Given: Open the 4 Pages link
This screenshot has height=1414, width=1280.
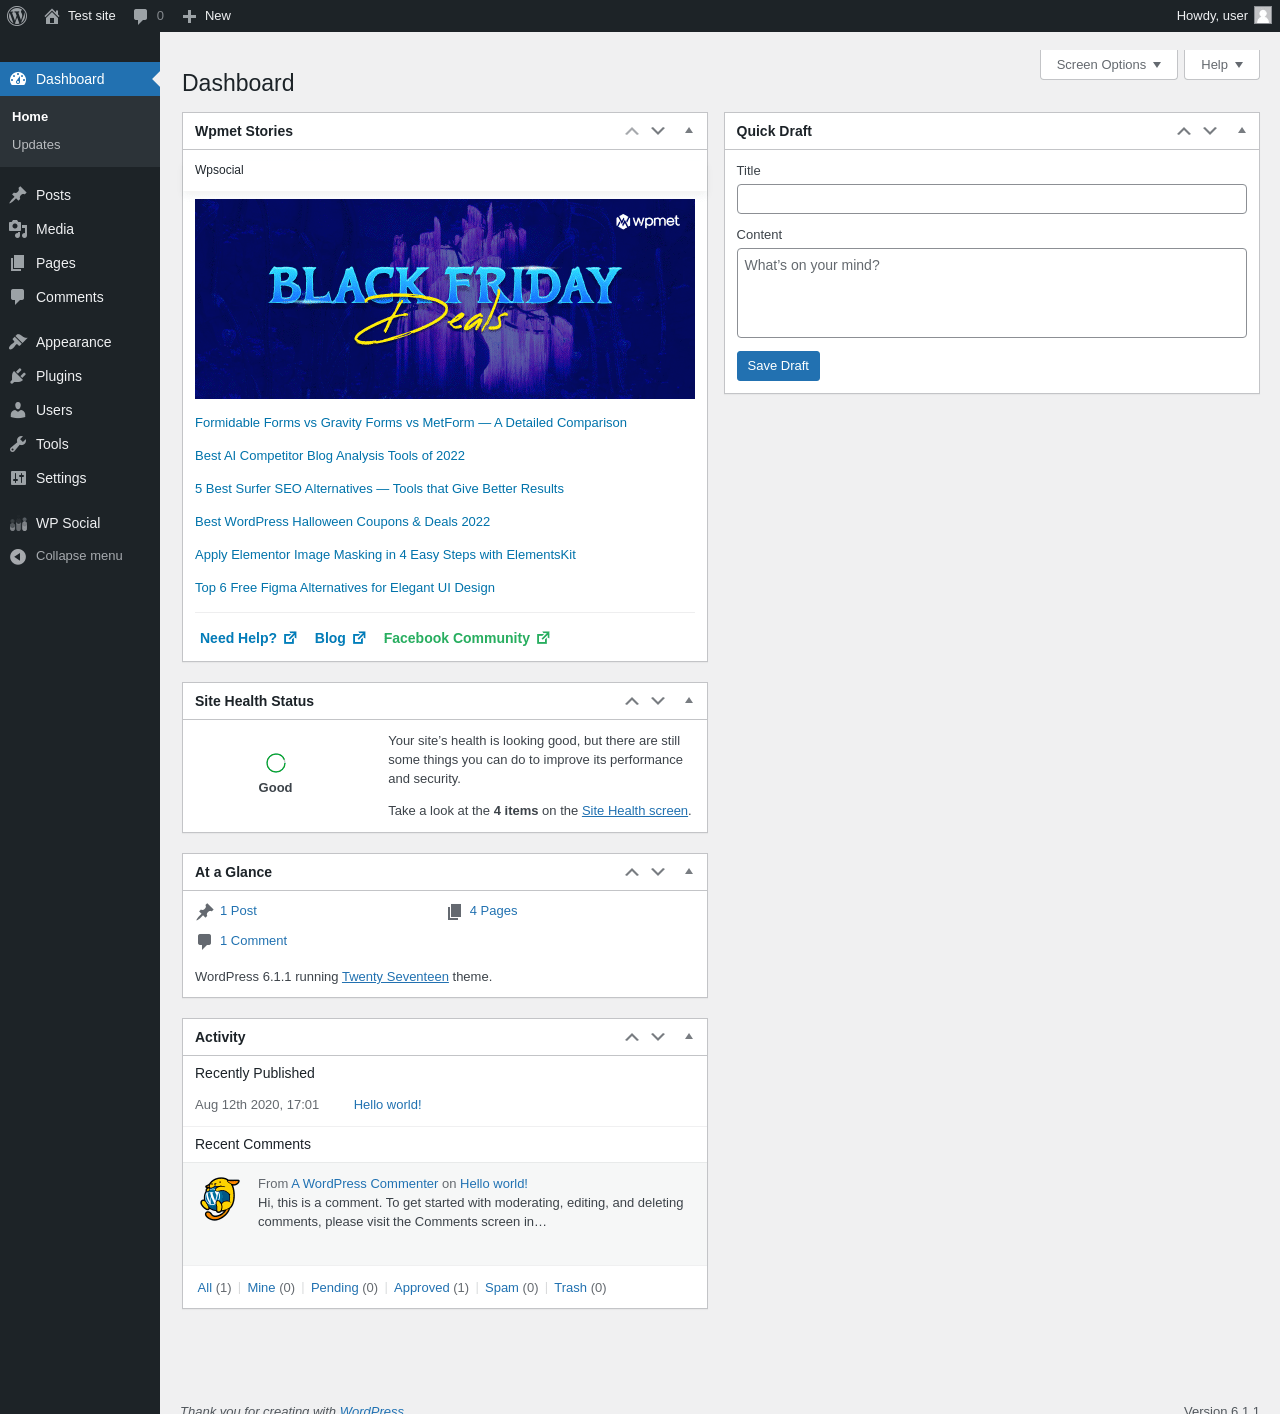Looking at the screenshot, I should [493, 911].
